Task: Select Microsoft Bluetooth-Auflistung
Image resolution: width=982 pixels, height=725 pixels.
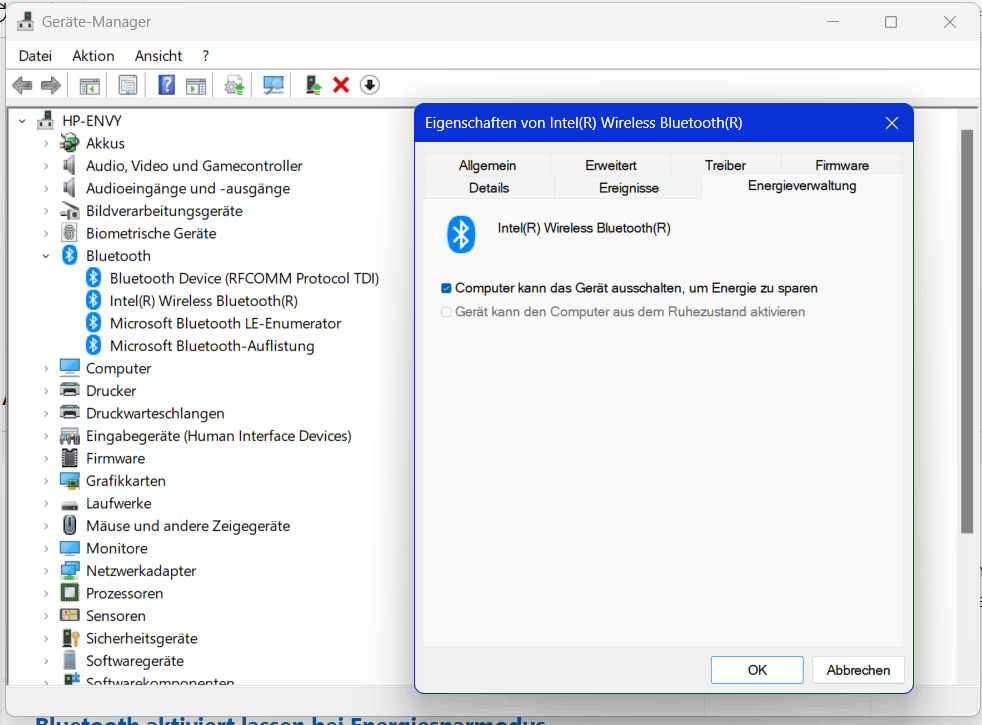Action: click(x=212, y=346)
